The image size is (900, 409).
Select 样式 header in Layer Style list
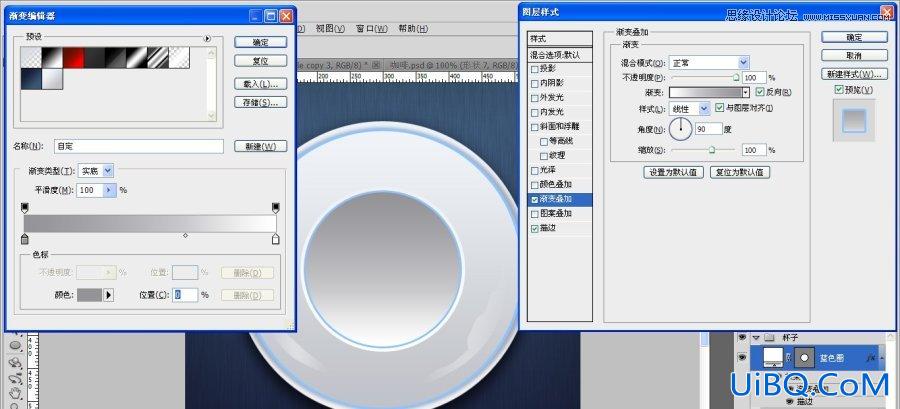tap(560, 38)
